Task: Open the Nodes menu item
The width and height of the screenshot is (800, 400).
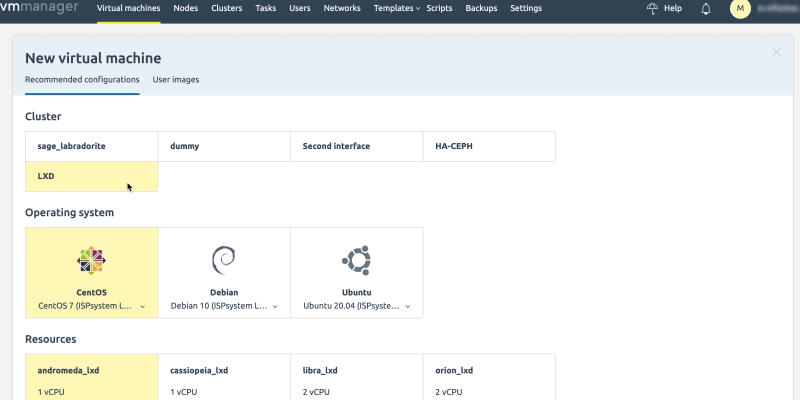Action: coord(186,8)
